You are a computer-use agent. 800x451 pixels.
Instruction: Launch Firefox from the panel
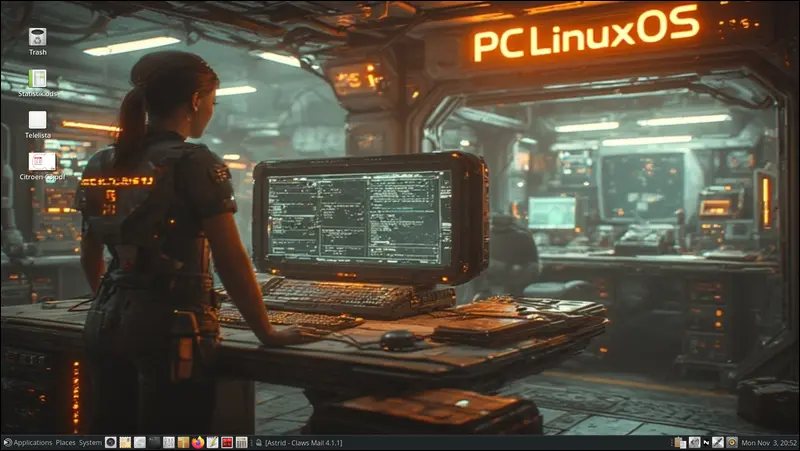tap(198, 442)
